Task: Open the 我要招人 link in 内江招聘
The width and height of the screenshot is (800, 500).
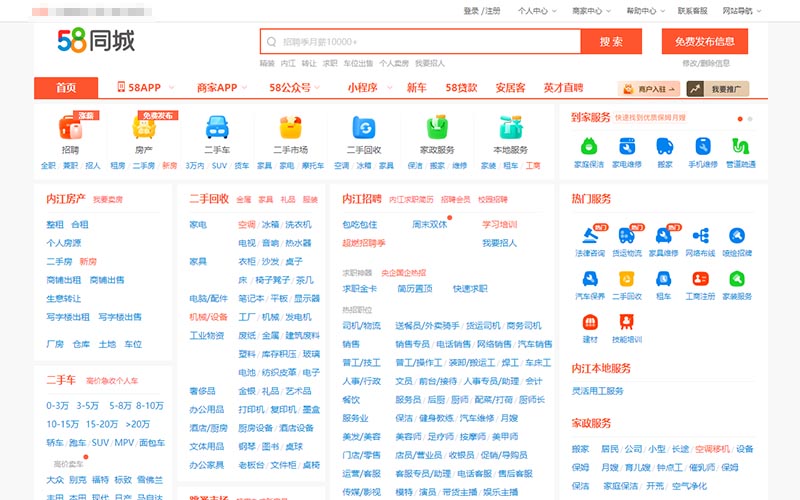Action: [499, 243]
